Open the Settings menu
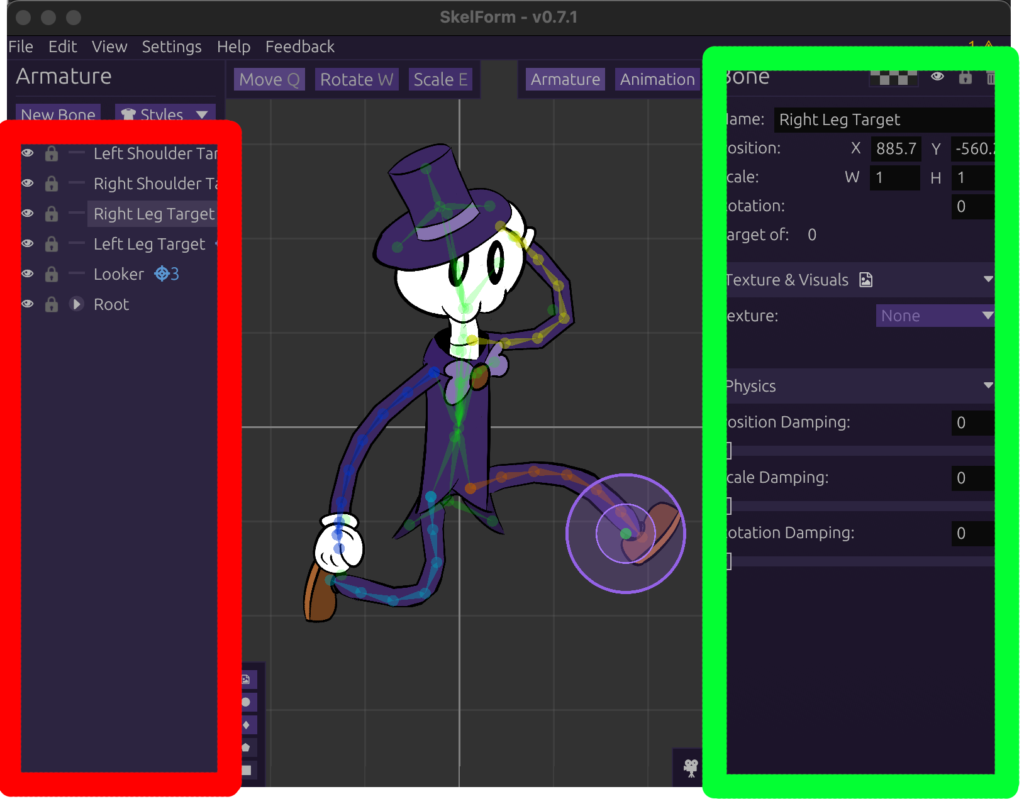 tap(172, 46)
